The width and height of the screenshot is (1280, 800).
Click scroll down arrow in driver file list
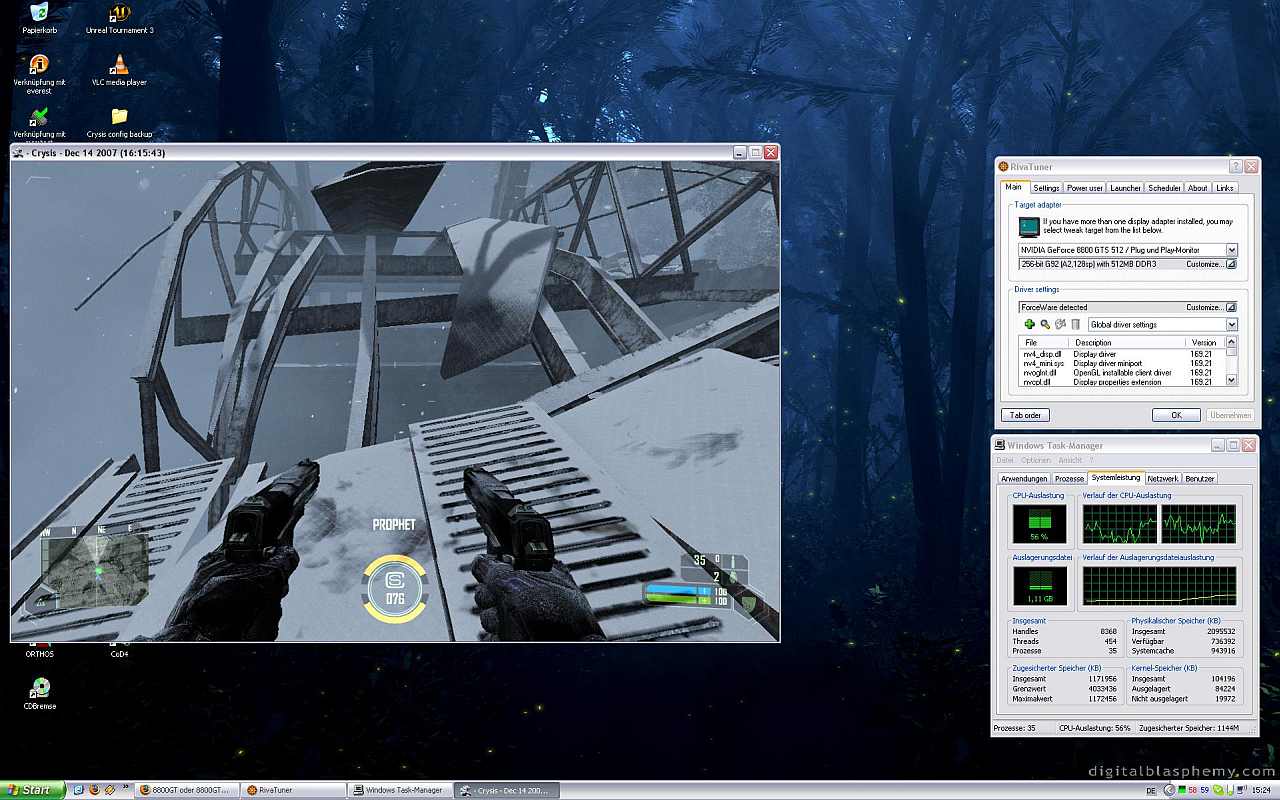click(1232, 381)
